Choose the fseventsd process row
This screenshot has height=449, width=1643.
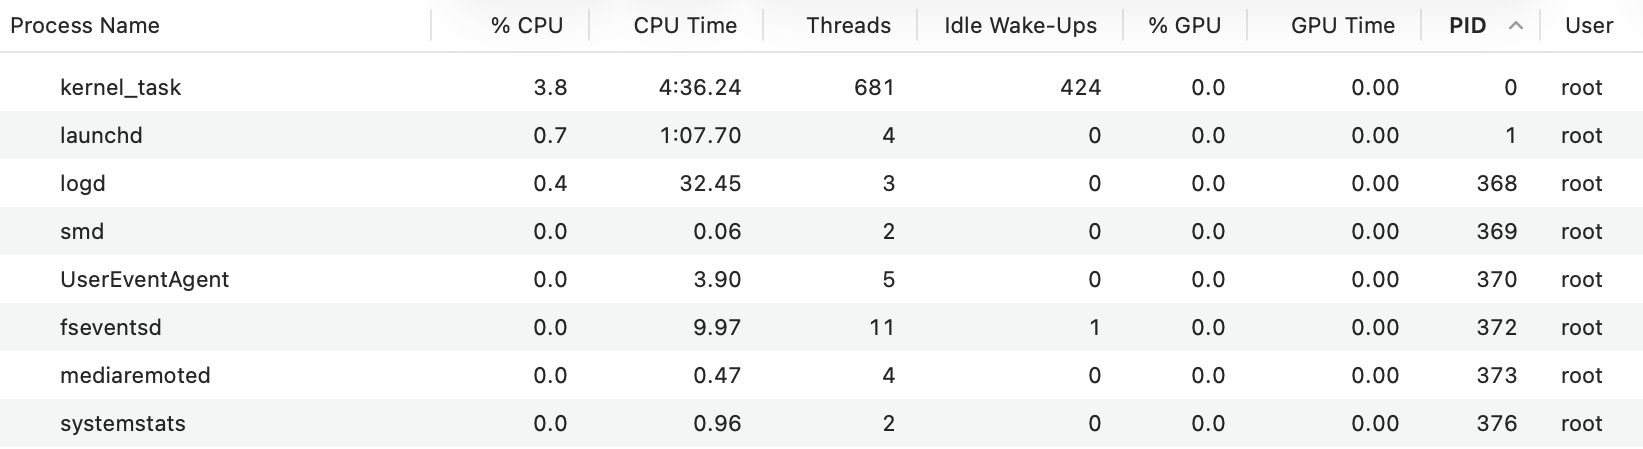(x=111, y=328)
